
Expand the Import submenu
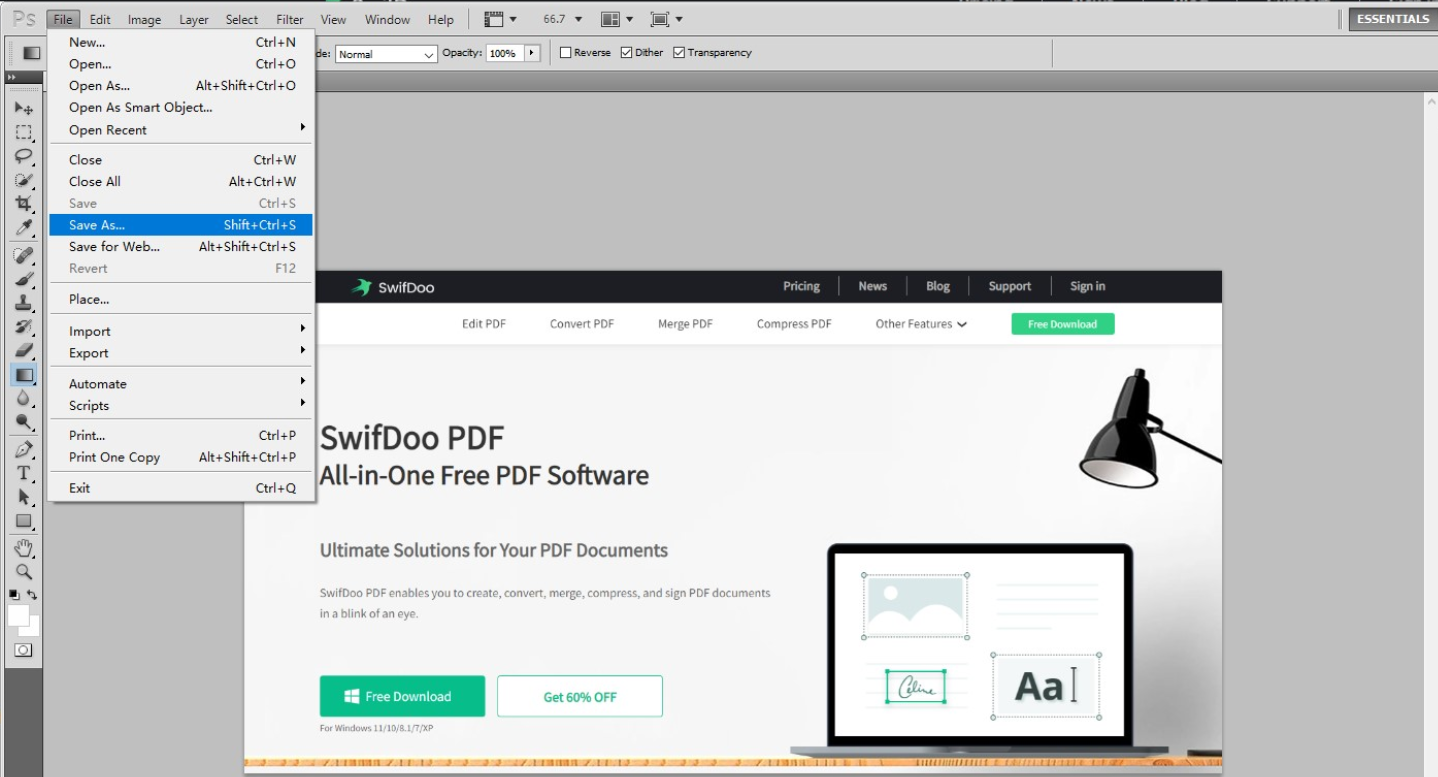click(182, 331)
